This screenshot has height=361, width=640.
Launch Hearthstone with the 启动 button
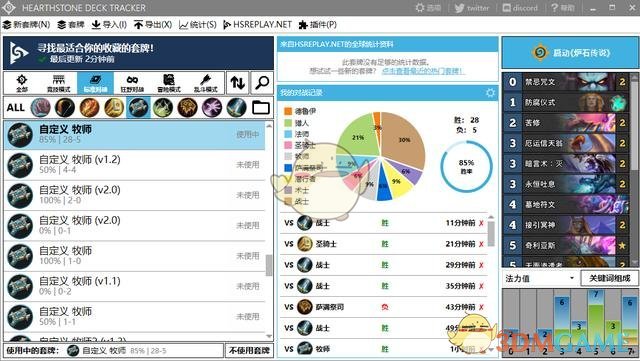click(x=571, y=53)
